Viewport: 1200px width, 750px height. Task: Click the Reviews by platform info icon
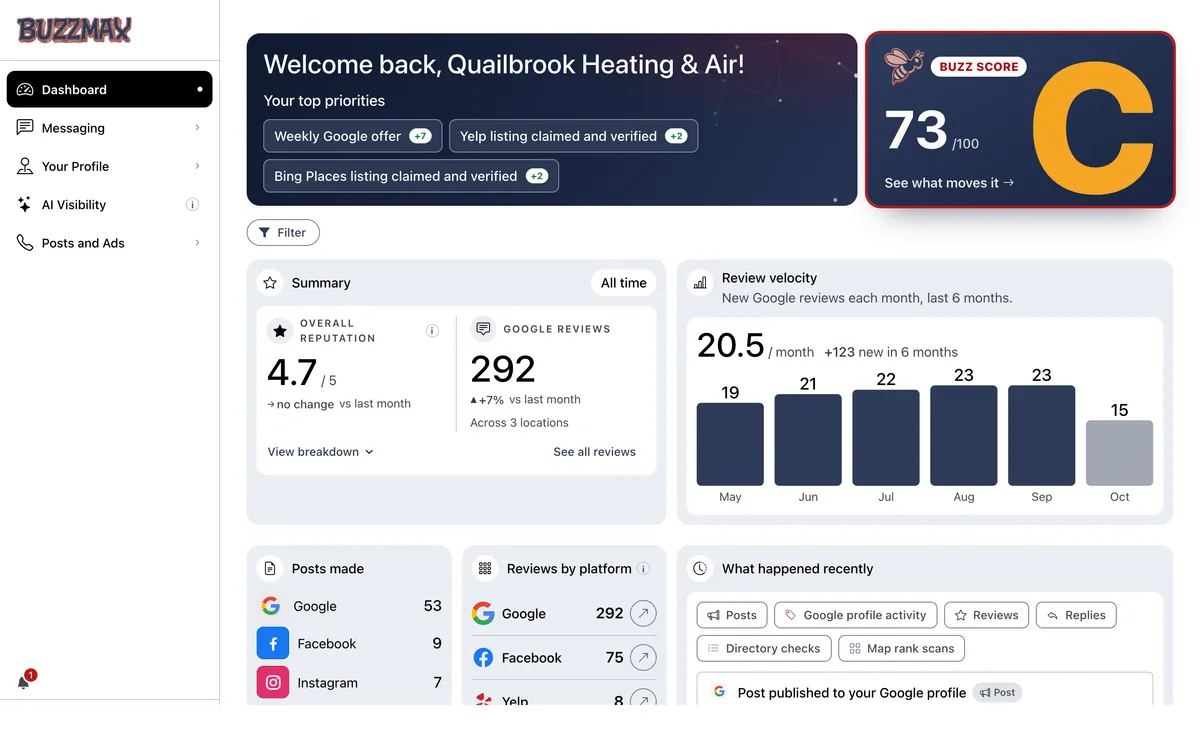coord(644,569)
